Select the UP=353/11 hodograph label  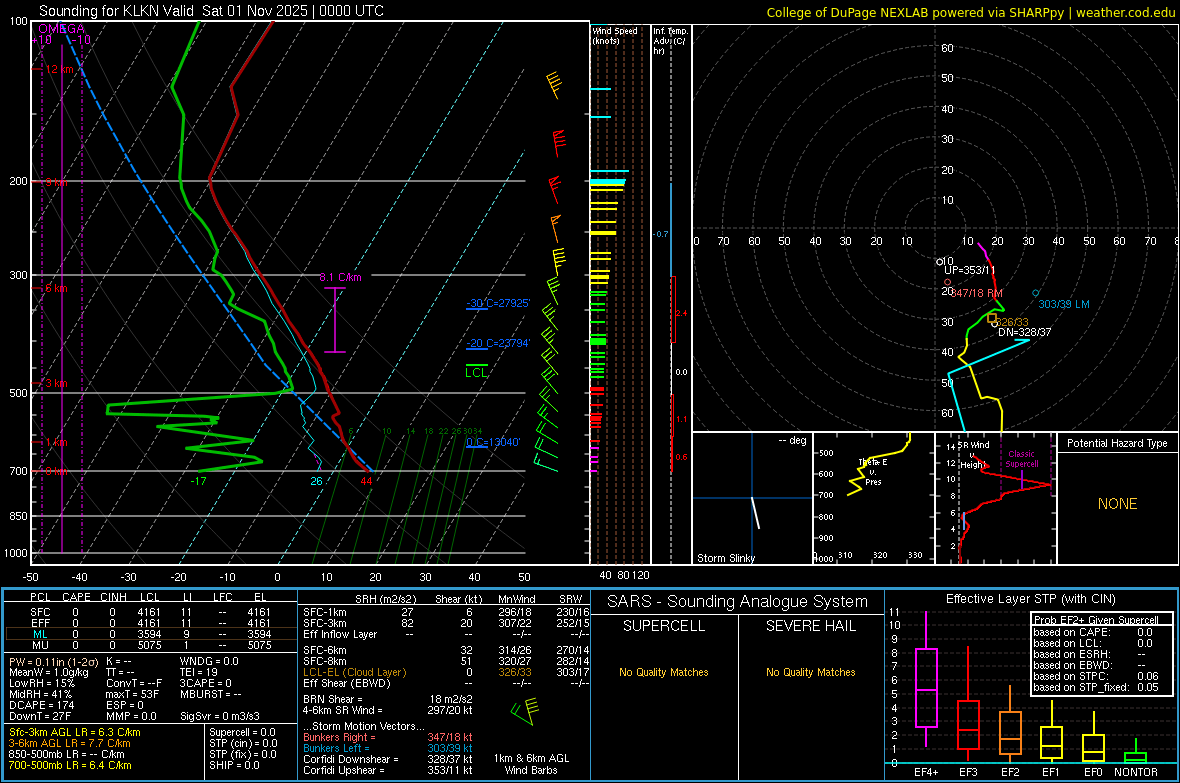[x=969, y=270]
